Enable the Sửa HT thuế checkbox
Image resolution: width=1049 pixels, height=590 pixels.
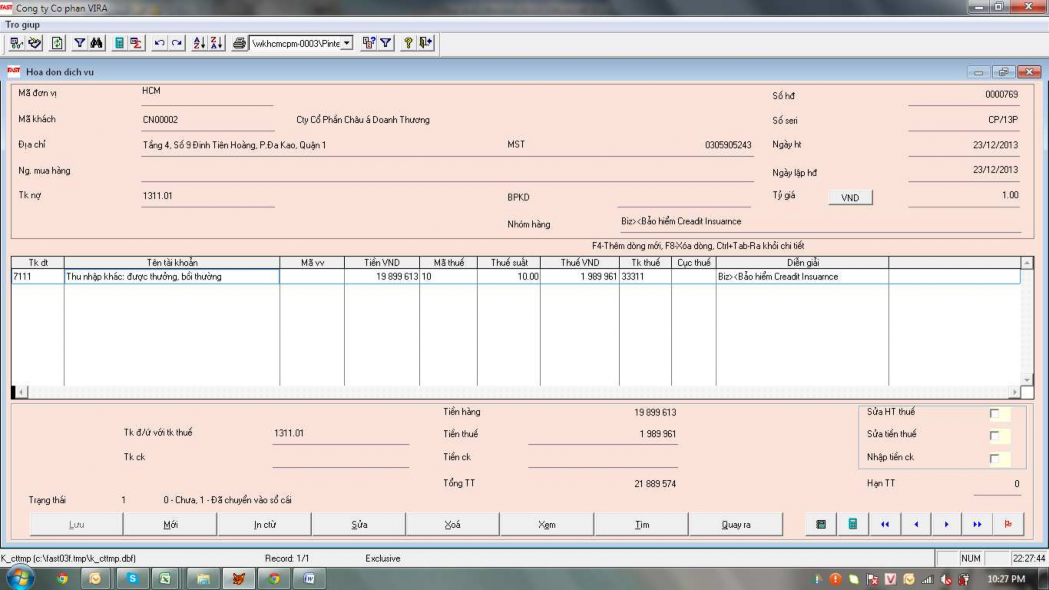[x=994, y=413]
